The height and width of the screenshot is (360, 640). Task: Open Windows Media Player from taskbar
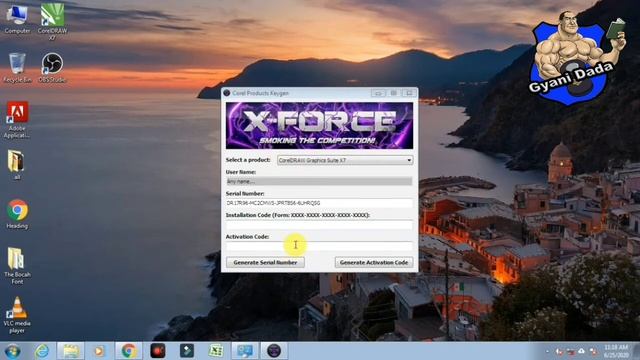pyautogui.click(x=99, y=351)
